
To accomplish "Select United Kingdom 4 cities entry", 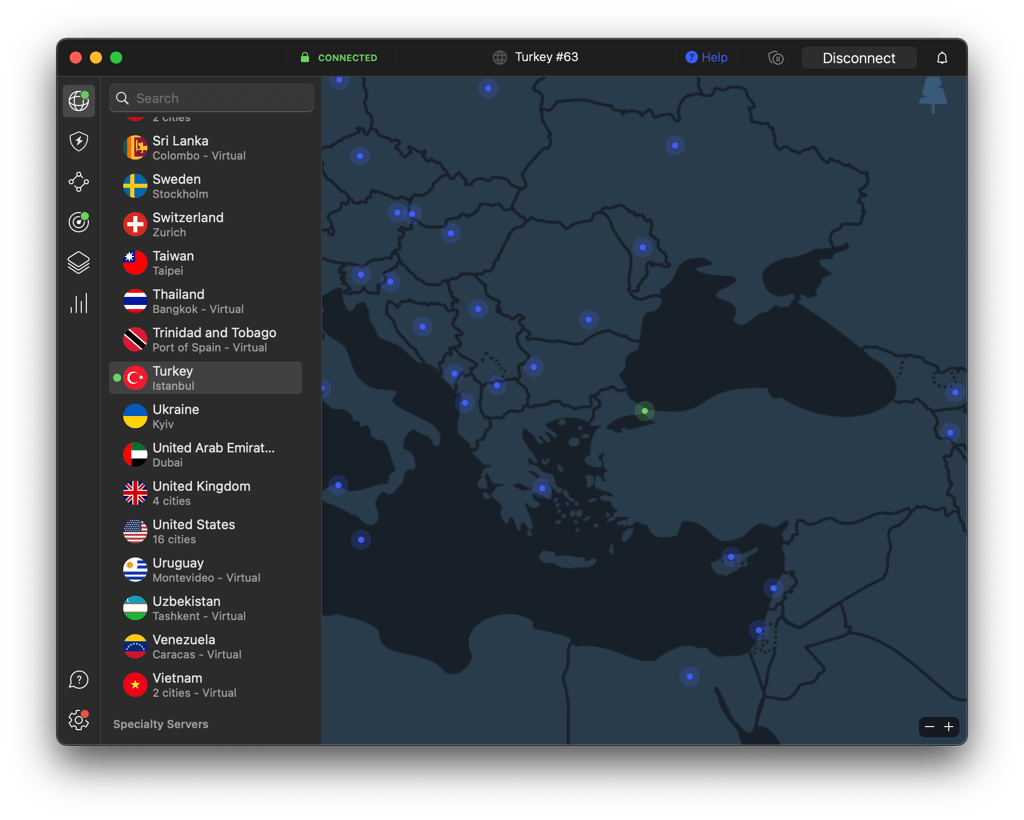I will click(x=206, y=493).
